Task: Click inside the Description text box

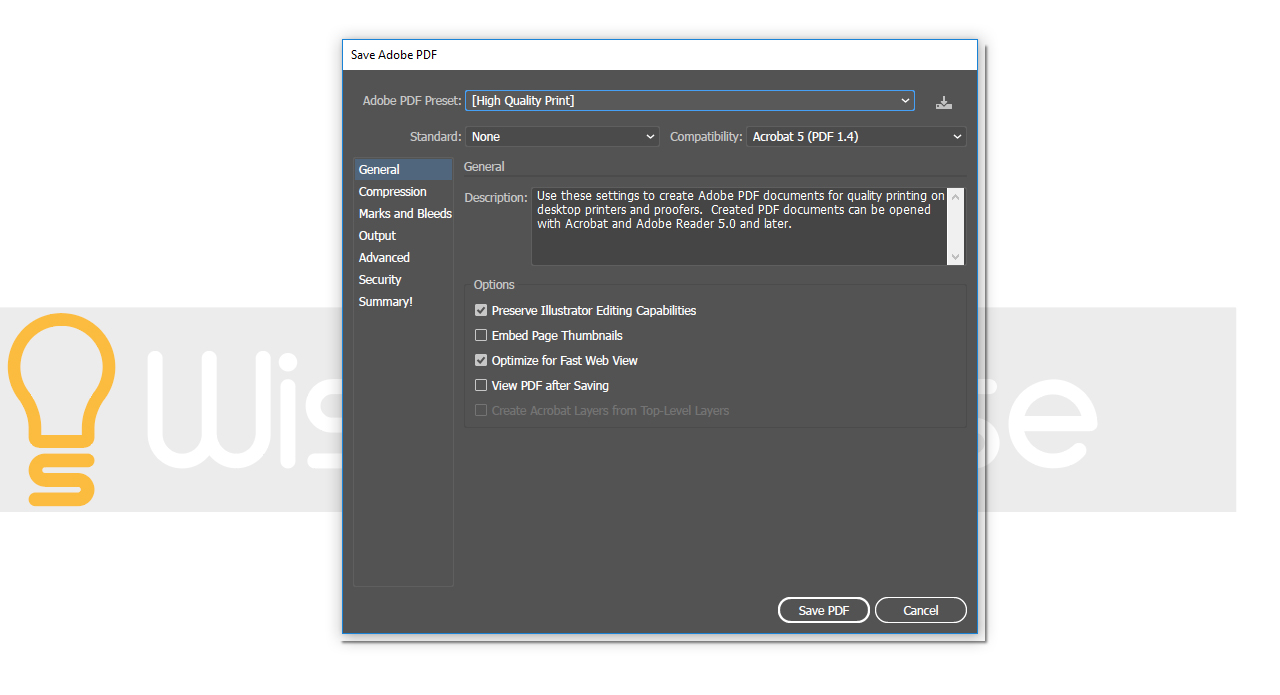Action: pos(739,227)
